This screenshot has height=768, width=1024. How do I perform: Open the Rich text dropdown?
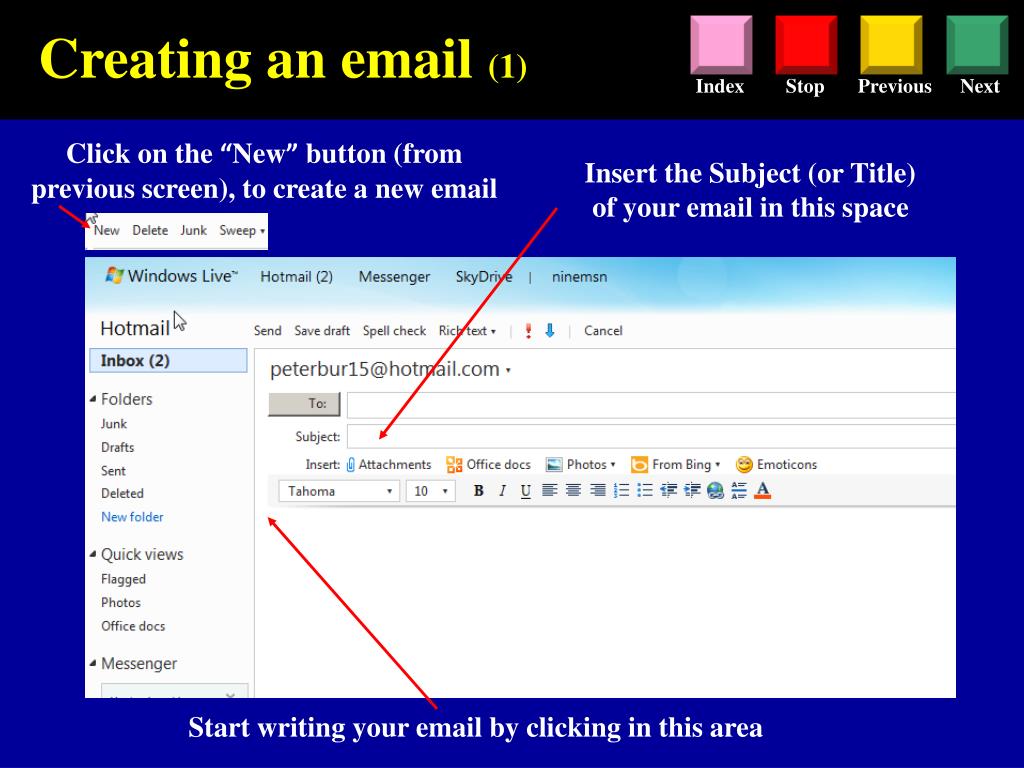(467, 330)
